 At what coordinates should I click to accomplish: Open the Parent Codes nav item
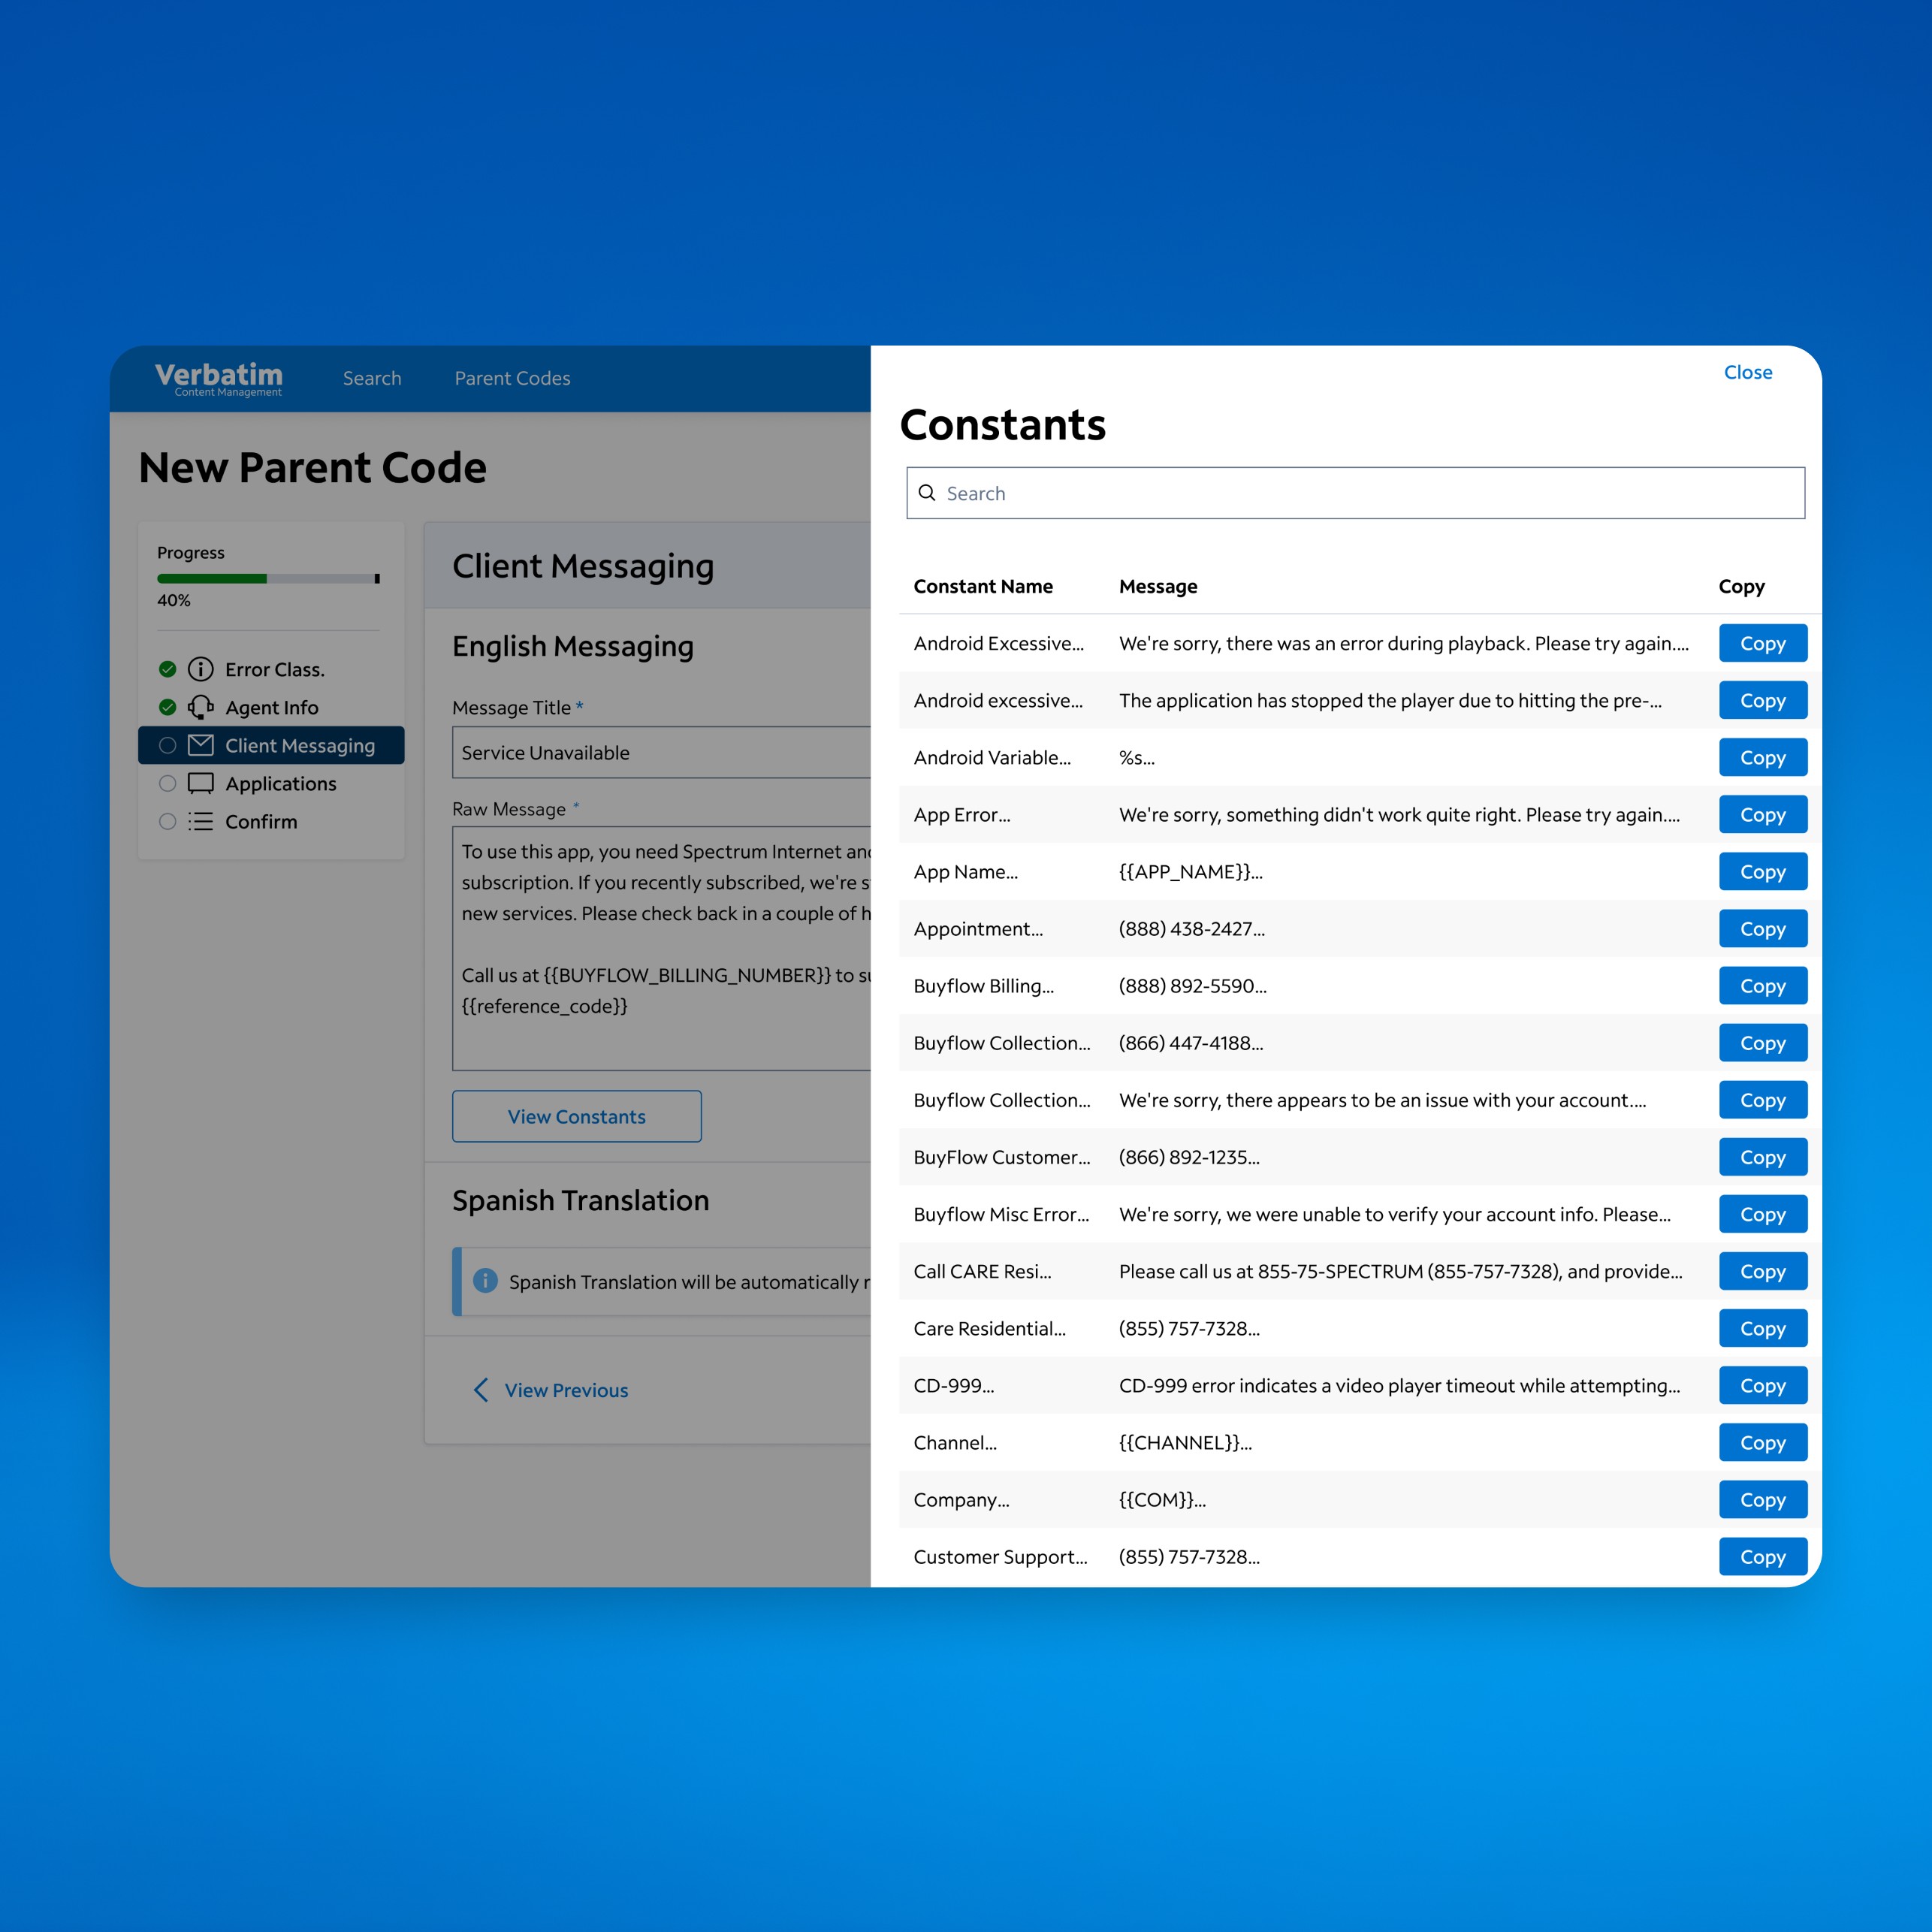tap(512, 378)
